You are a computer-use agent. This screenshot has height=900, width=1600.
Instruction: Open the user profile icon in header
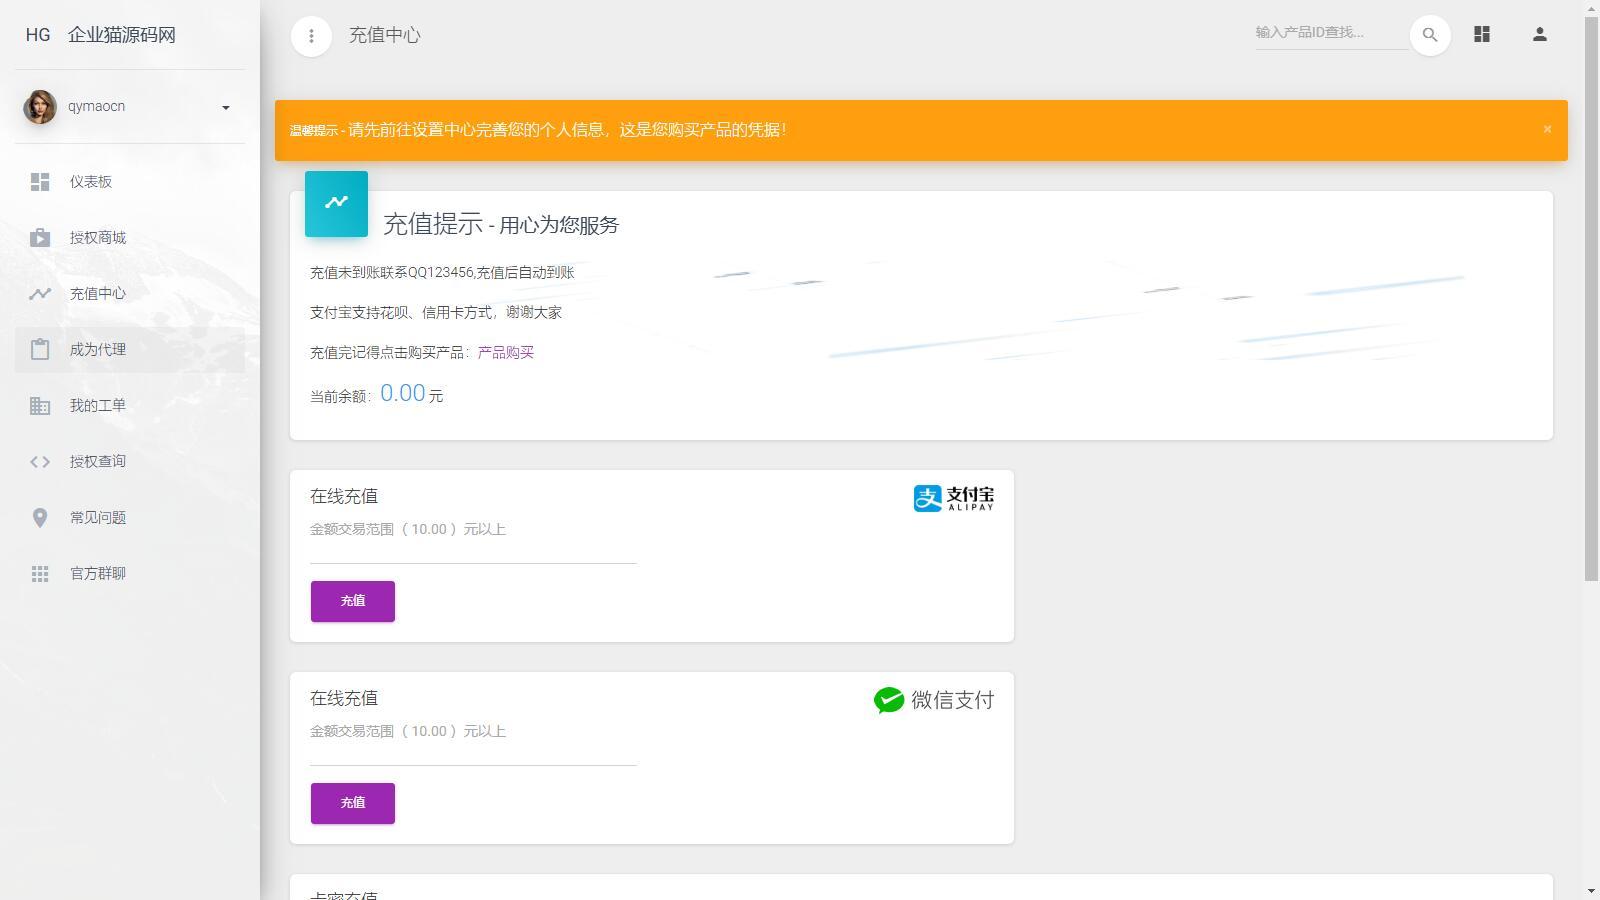point(1540,34)
